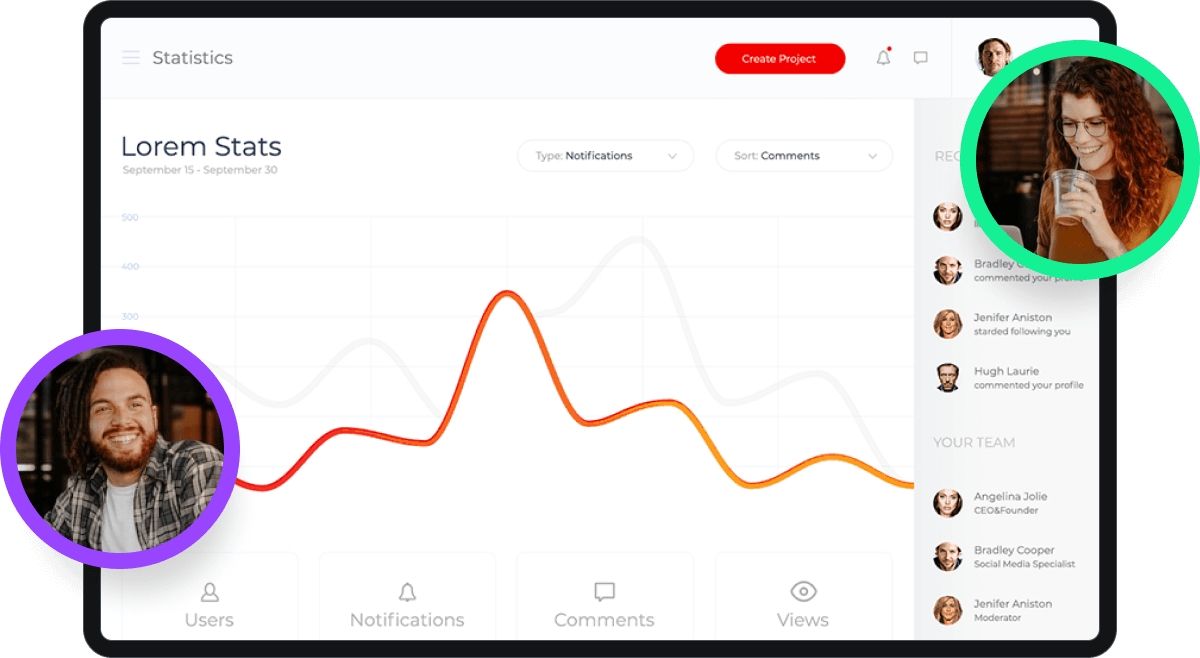The height and width of the screenshot is (658, 1200).
Task: Click the orange line chart peak
Action: 508,293
